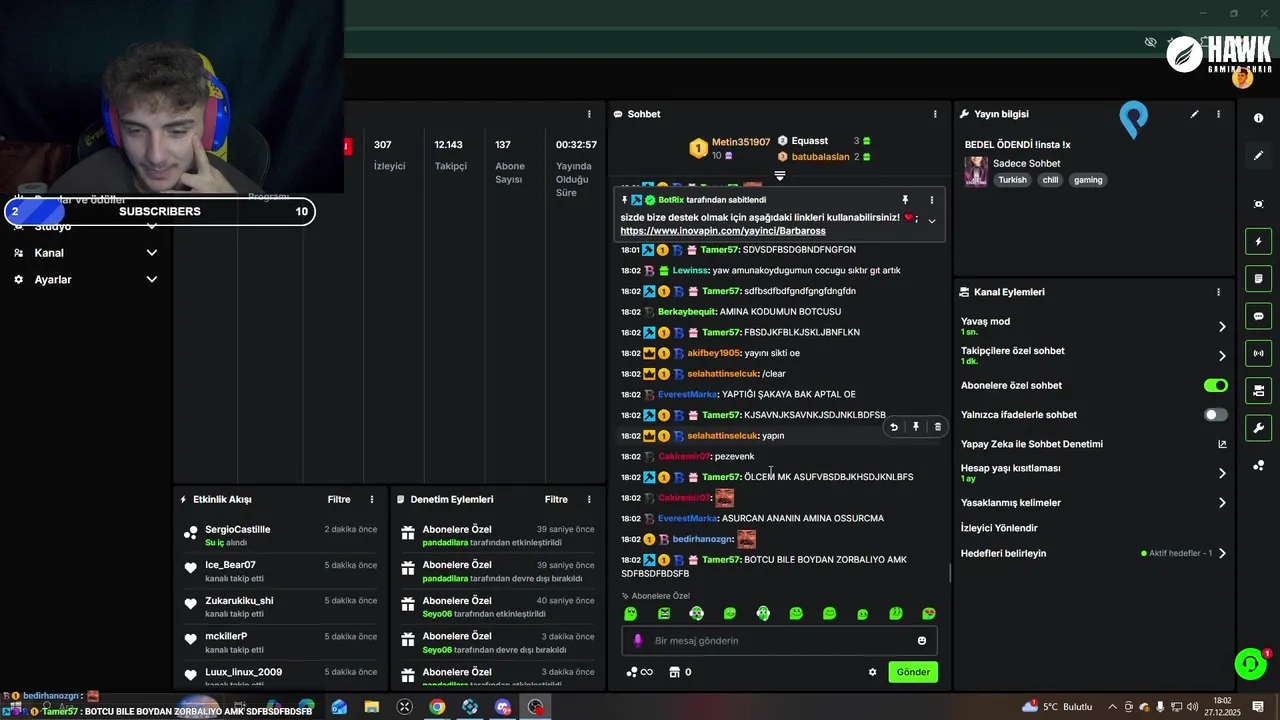Open pinned message options menu
1280x720 pixels.
click(931, 200)
